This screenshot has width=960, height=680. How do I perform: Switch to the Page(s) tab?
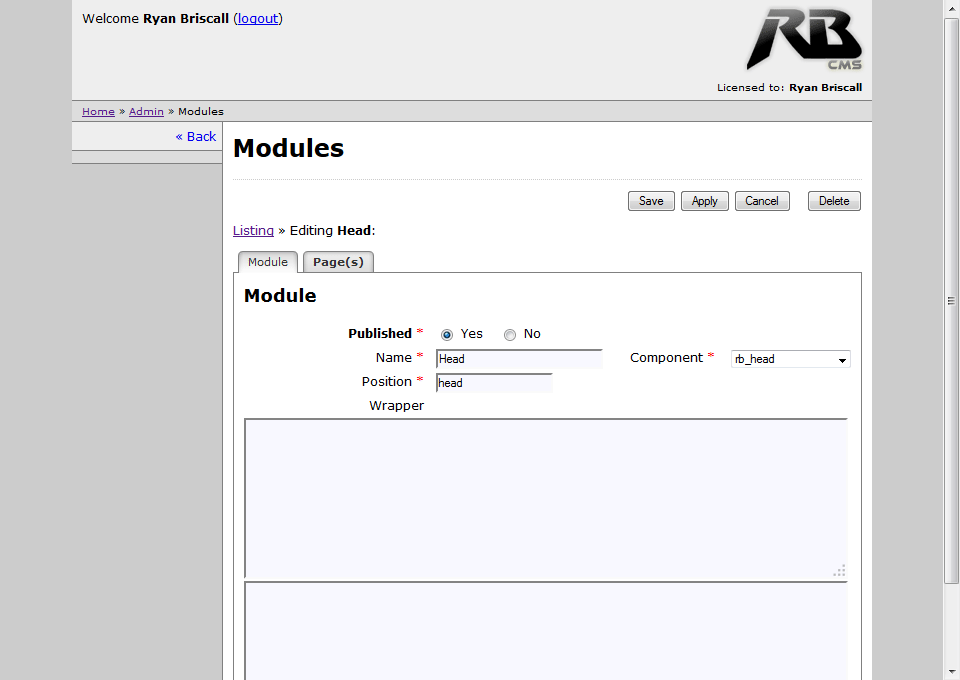click(338, 262)
